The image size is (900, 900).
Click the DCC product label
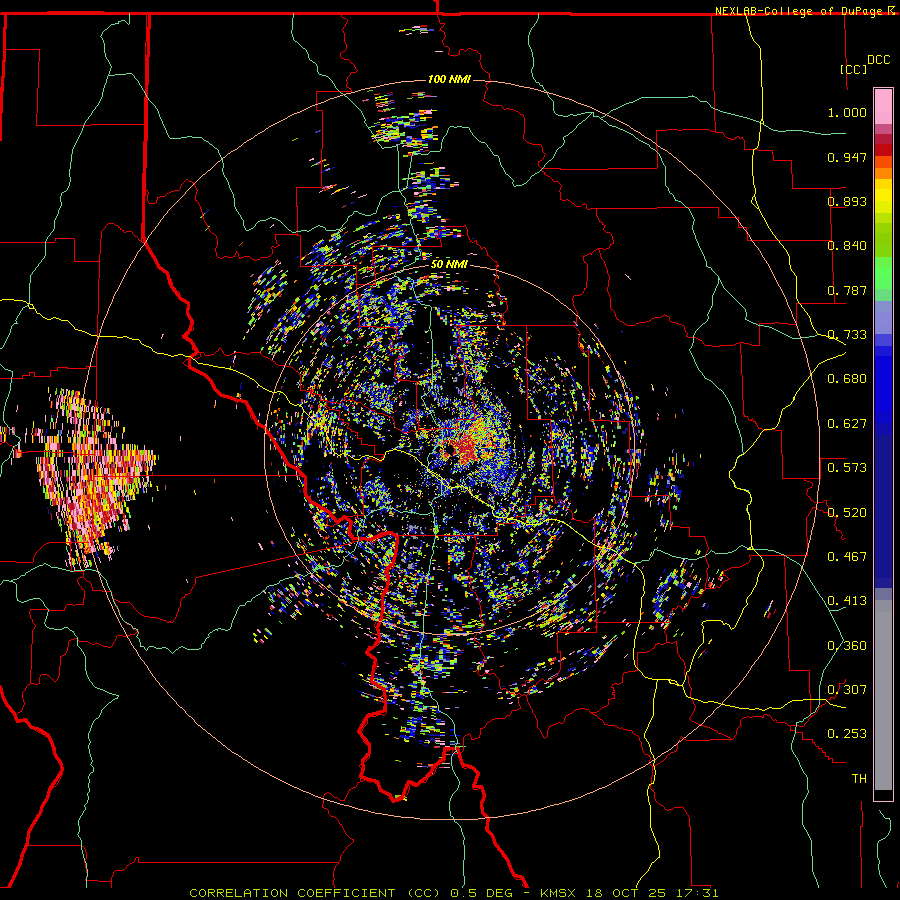pos(878,60)
